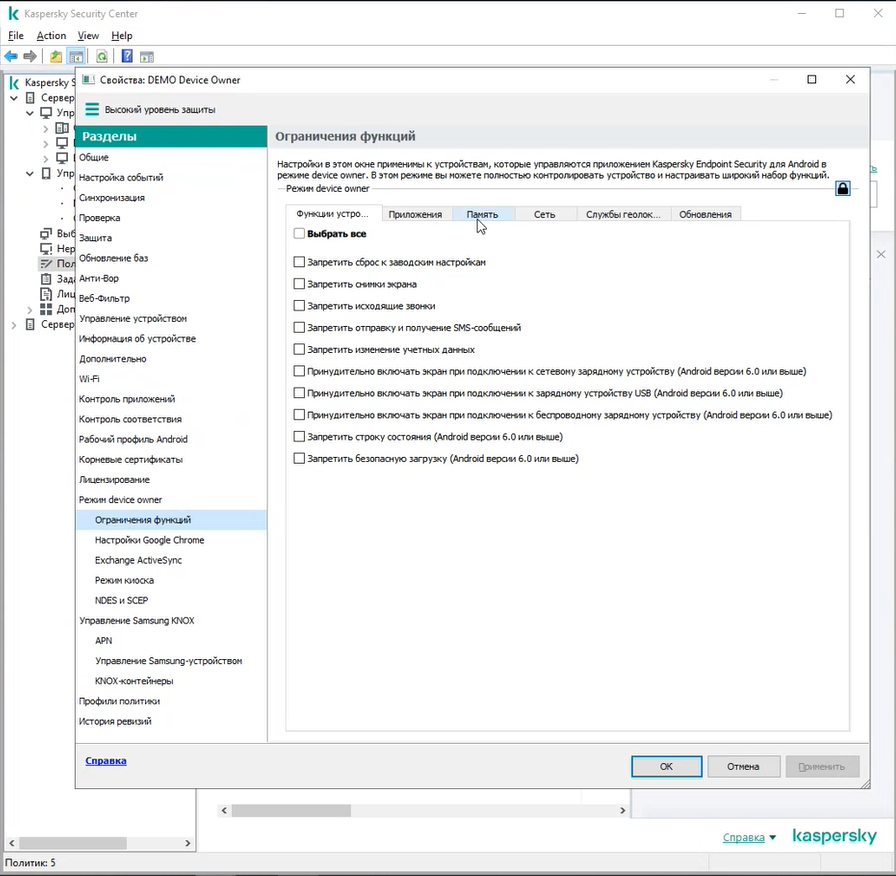This screenshot has width=896, height=876.
Task: Select 'Настройки Google Chrome' subsection
Action: click(171, 540)
